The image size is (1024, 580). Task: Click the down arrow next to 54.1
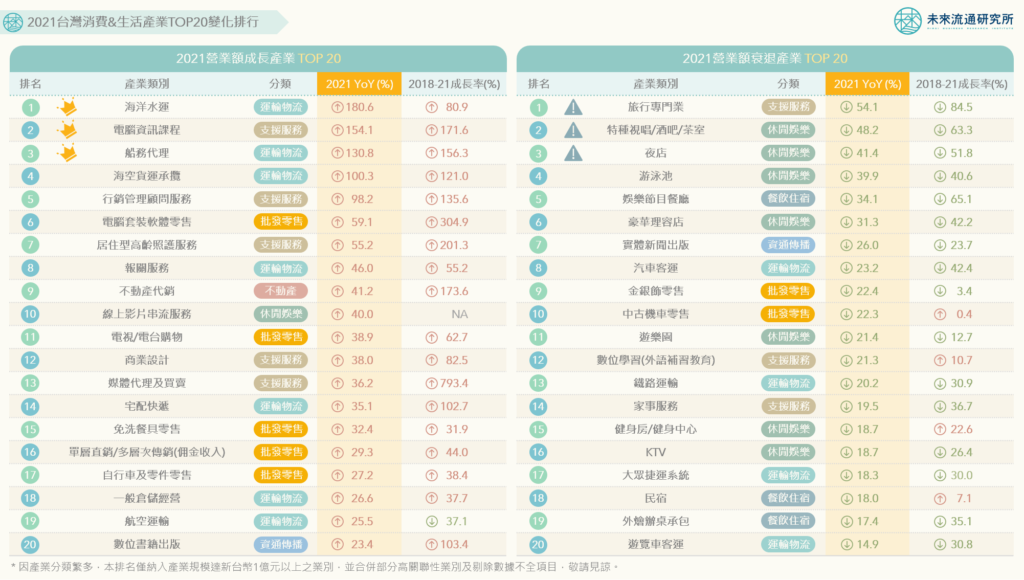(x=846, y=107)
